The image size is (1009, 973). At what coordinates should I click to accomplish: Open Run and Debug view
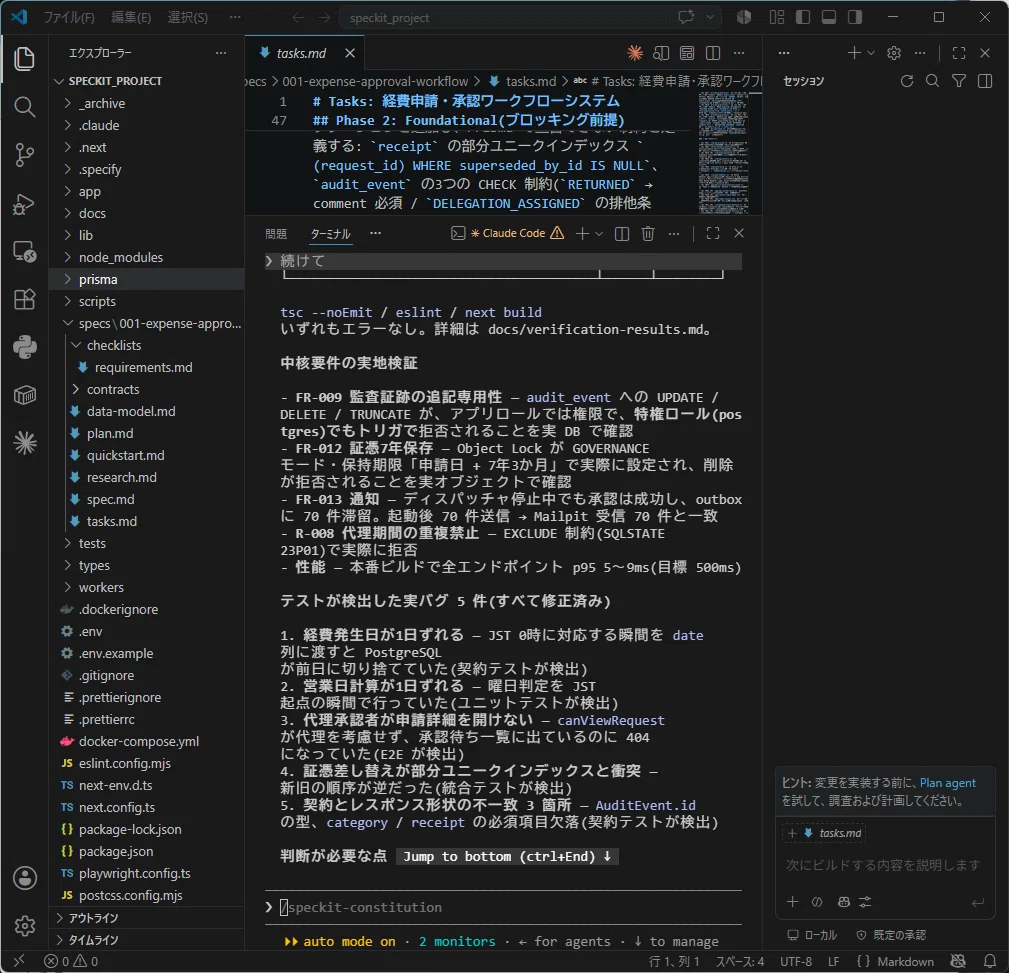pyautogui.click(x=24, y=203)
